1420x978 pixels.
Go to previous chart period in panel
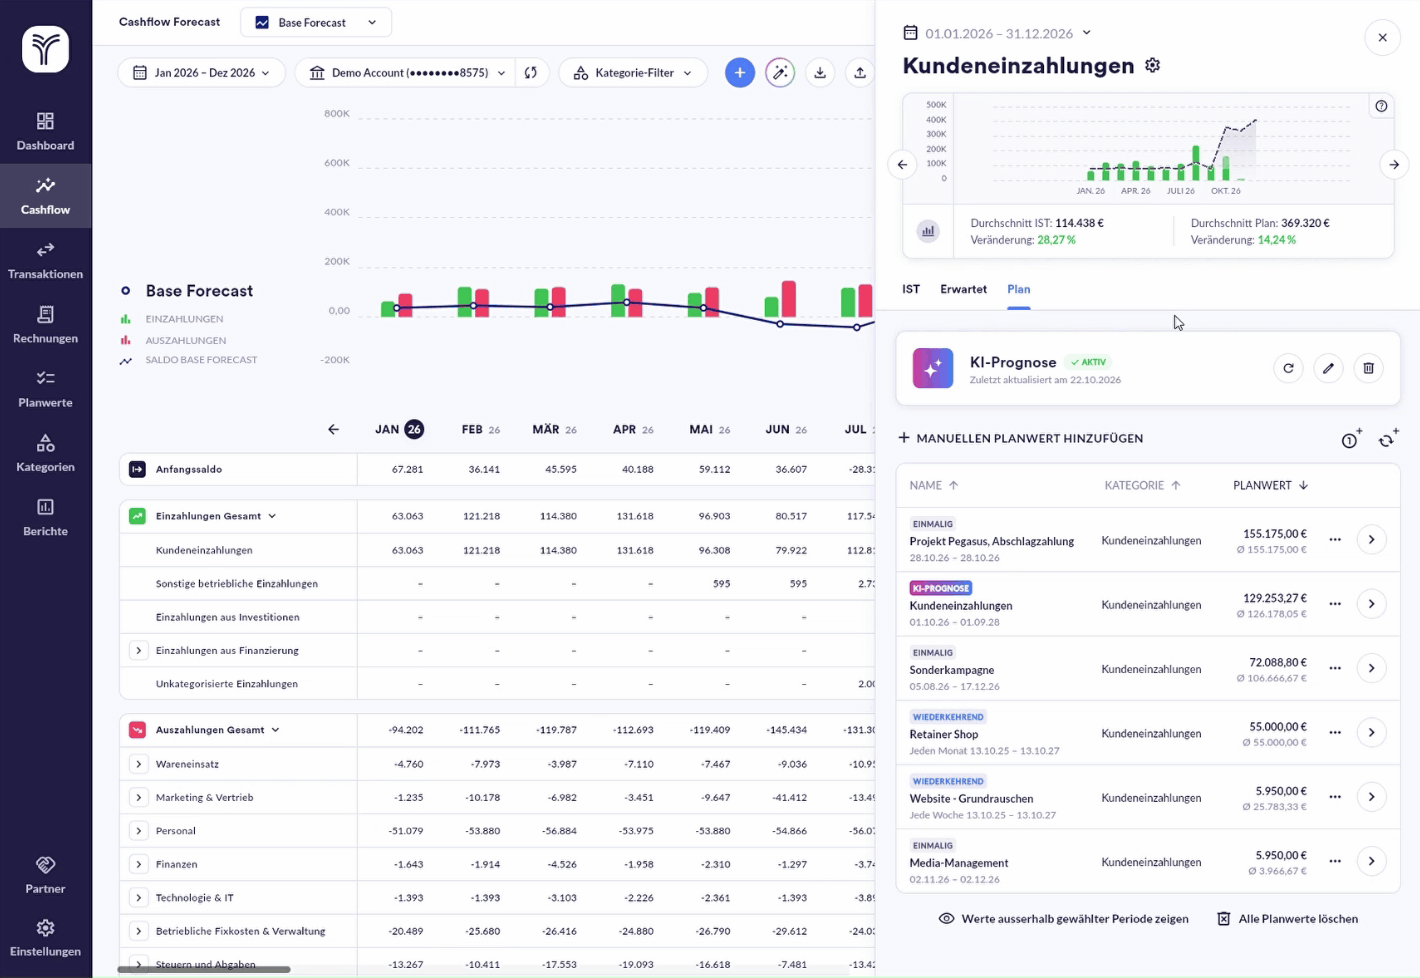pyautogui.click(x=902, y=165)
